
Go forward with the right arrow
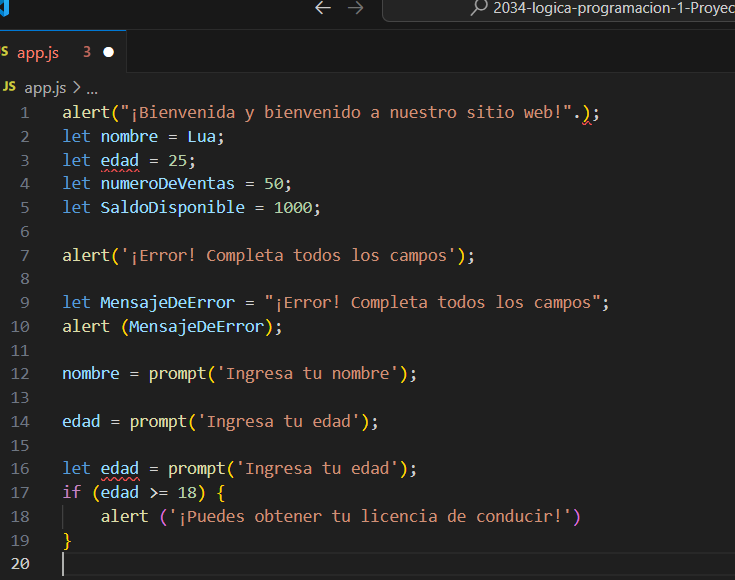click(356, 8)
